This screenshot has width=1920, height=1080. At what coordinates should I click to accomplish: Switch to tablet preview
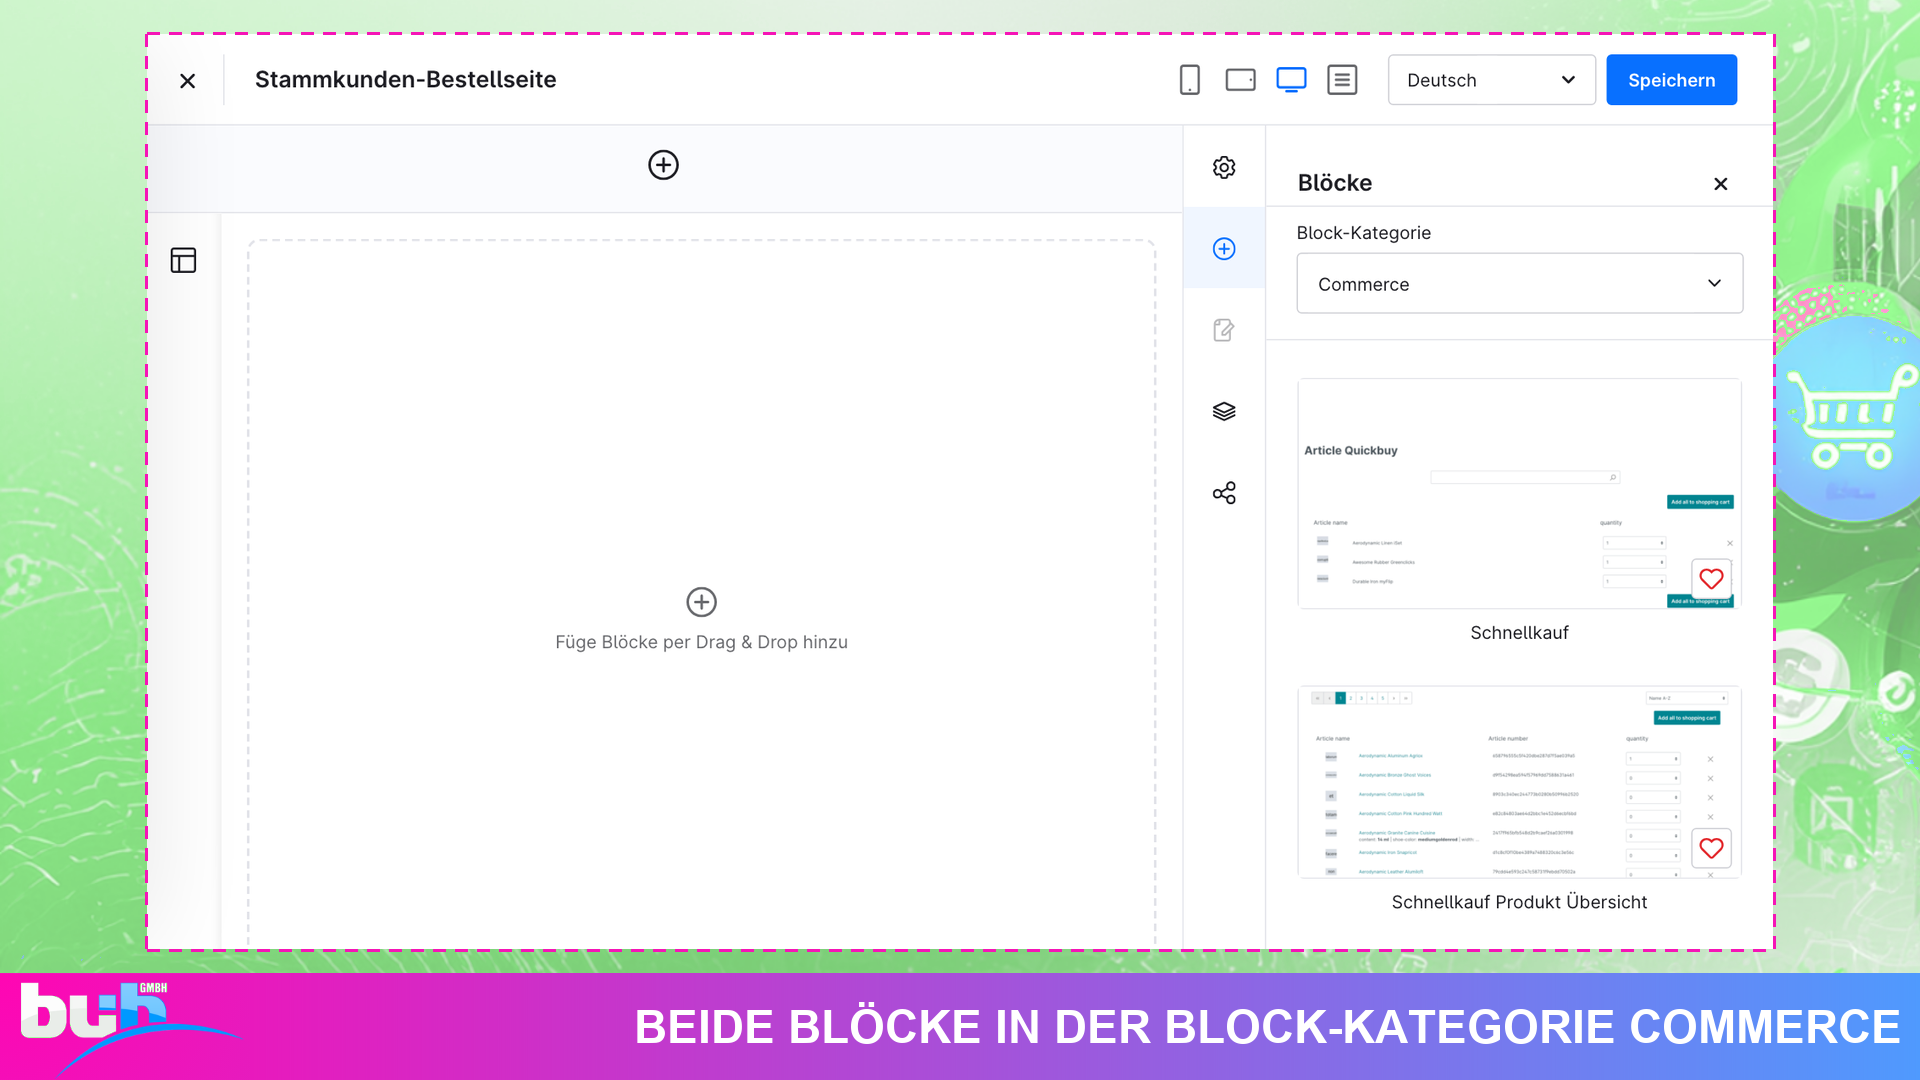1240,80
